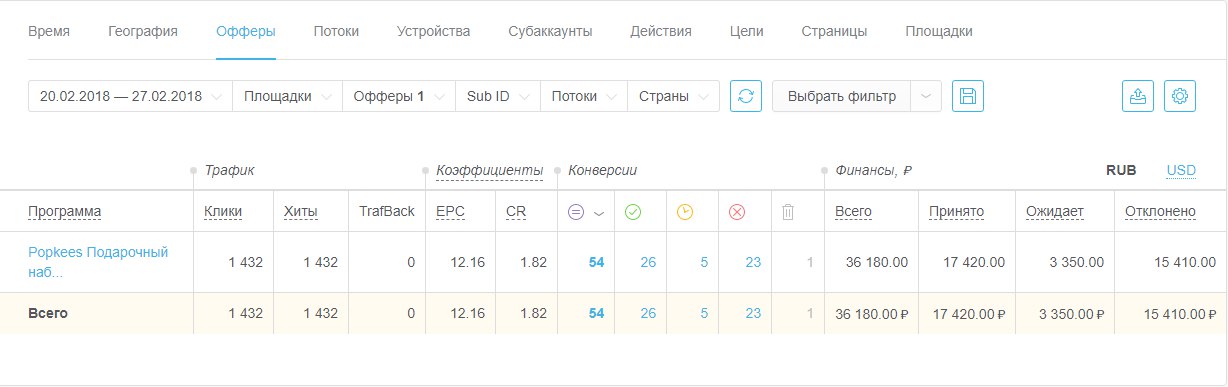Sort by approved conversions green checkmark icon
1228x387 pixels.
pyautogui.click(x=633, y=212)
